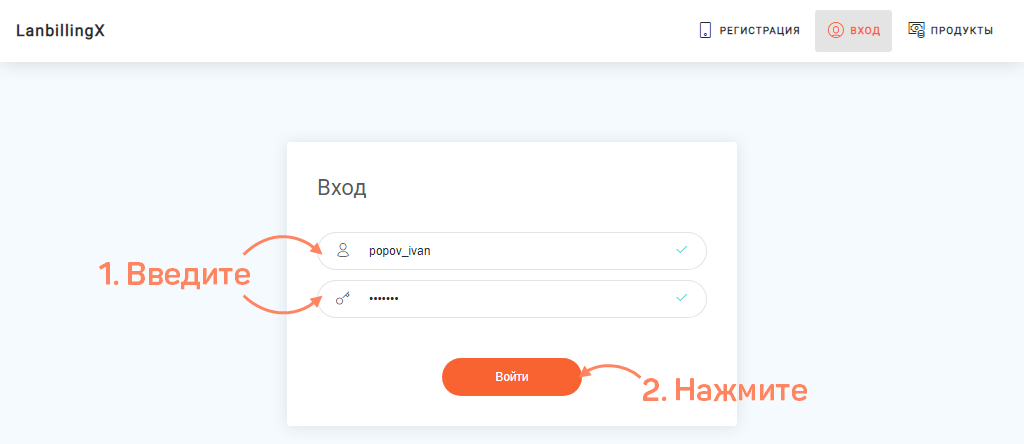The image size is (1024, 444).
Task: Open the ПРОДУКТЫ menu label
Action: 962,31
